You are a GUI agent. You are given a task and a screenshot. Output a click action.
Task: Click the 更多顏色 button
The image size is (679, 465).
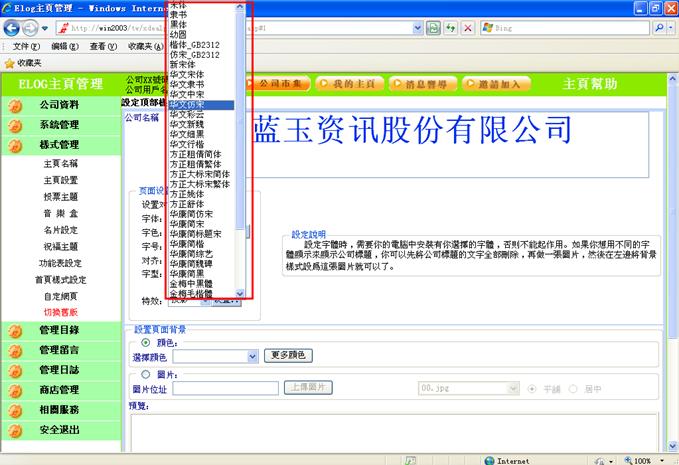290,355
